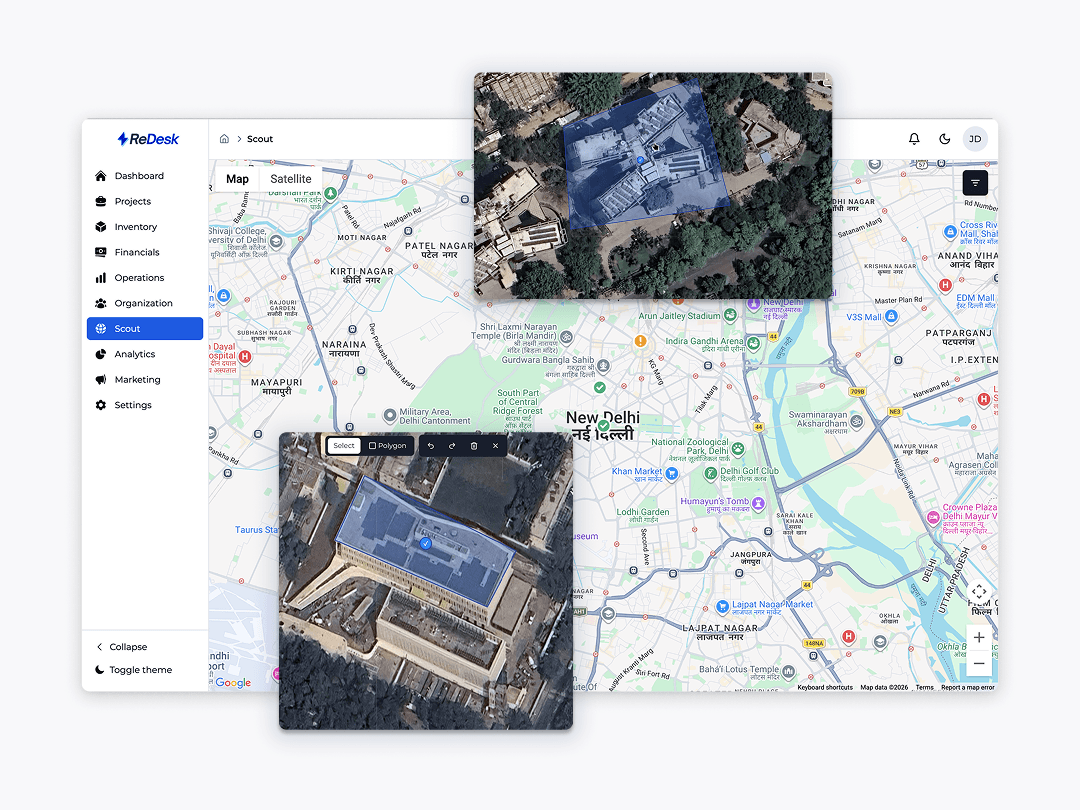The height and width of the screenshot is (810, 1080).
Task: Click the home breadcrumb icon
Action: coord(224,138)
